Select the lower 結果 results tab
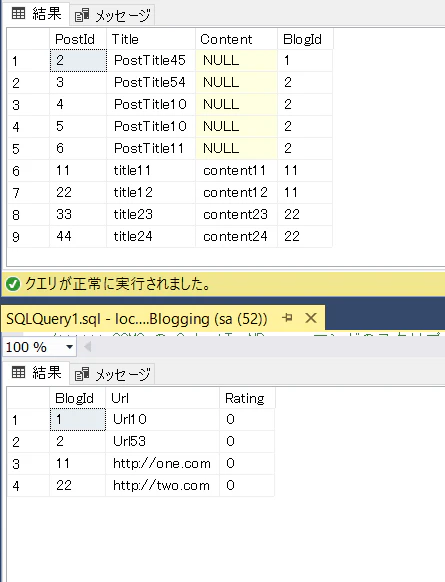 (36, 373)
